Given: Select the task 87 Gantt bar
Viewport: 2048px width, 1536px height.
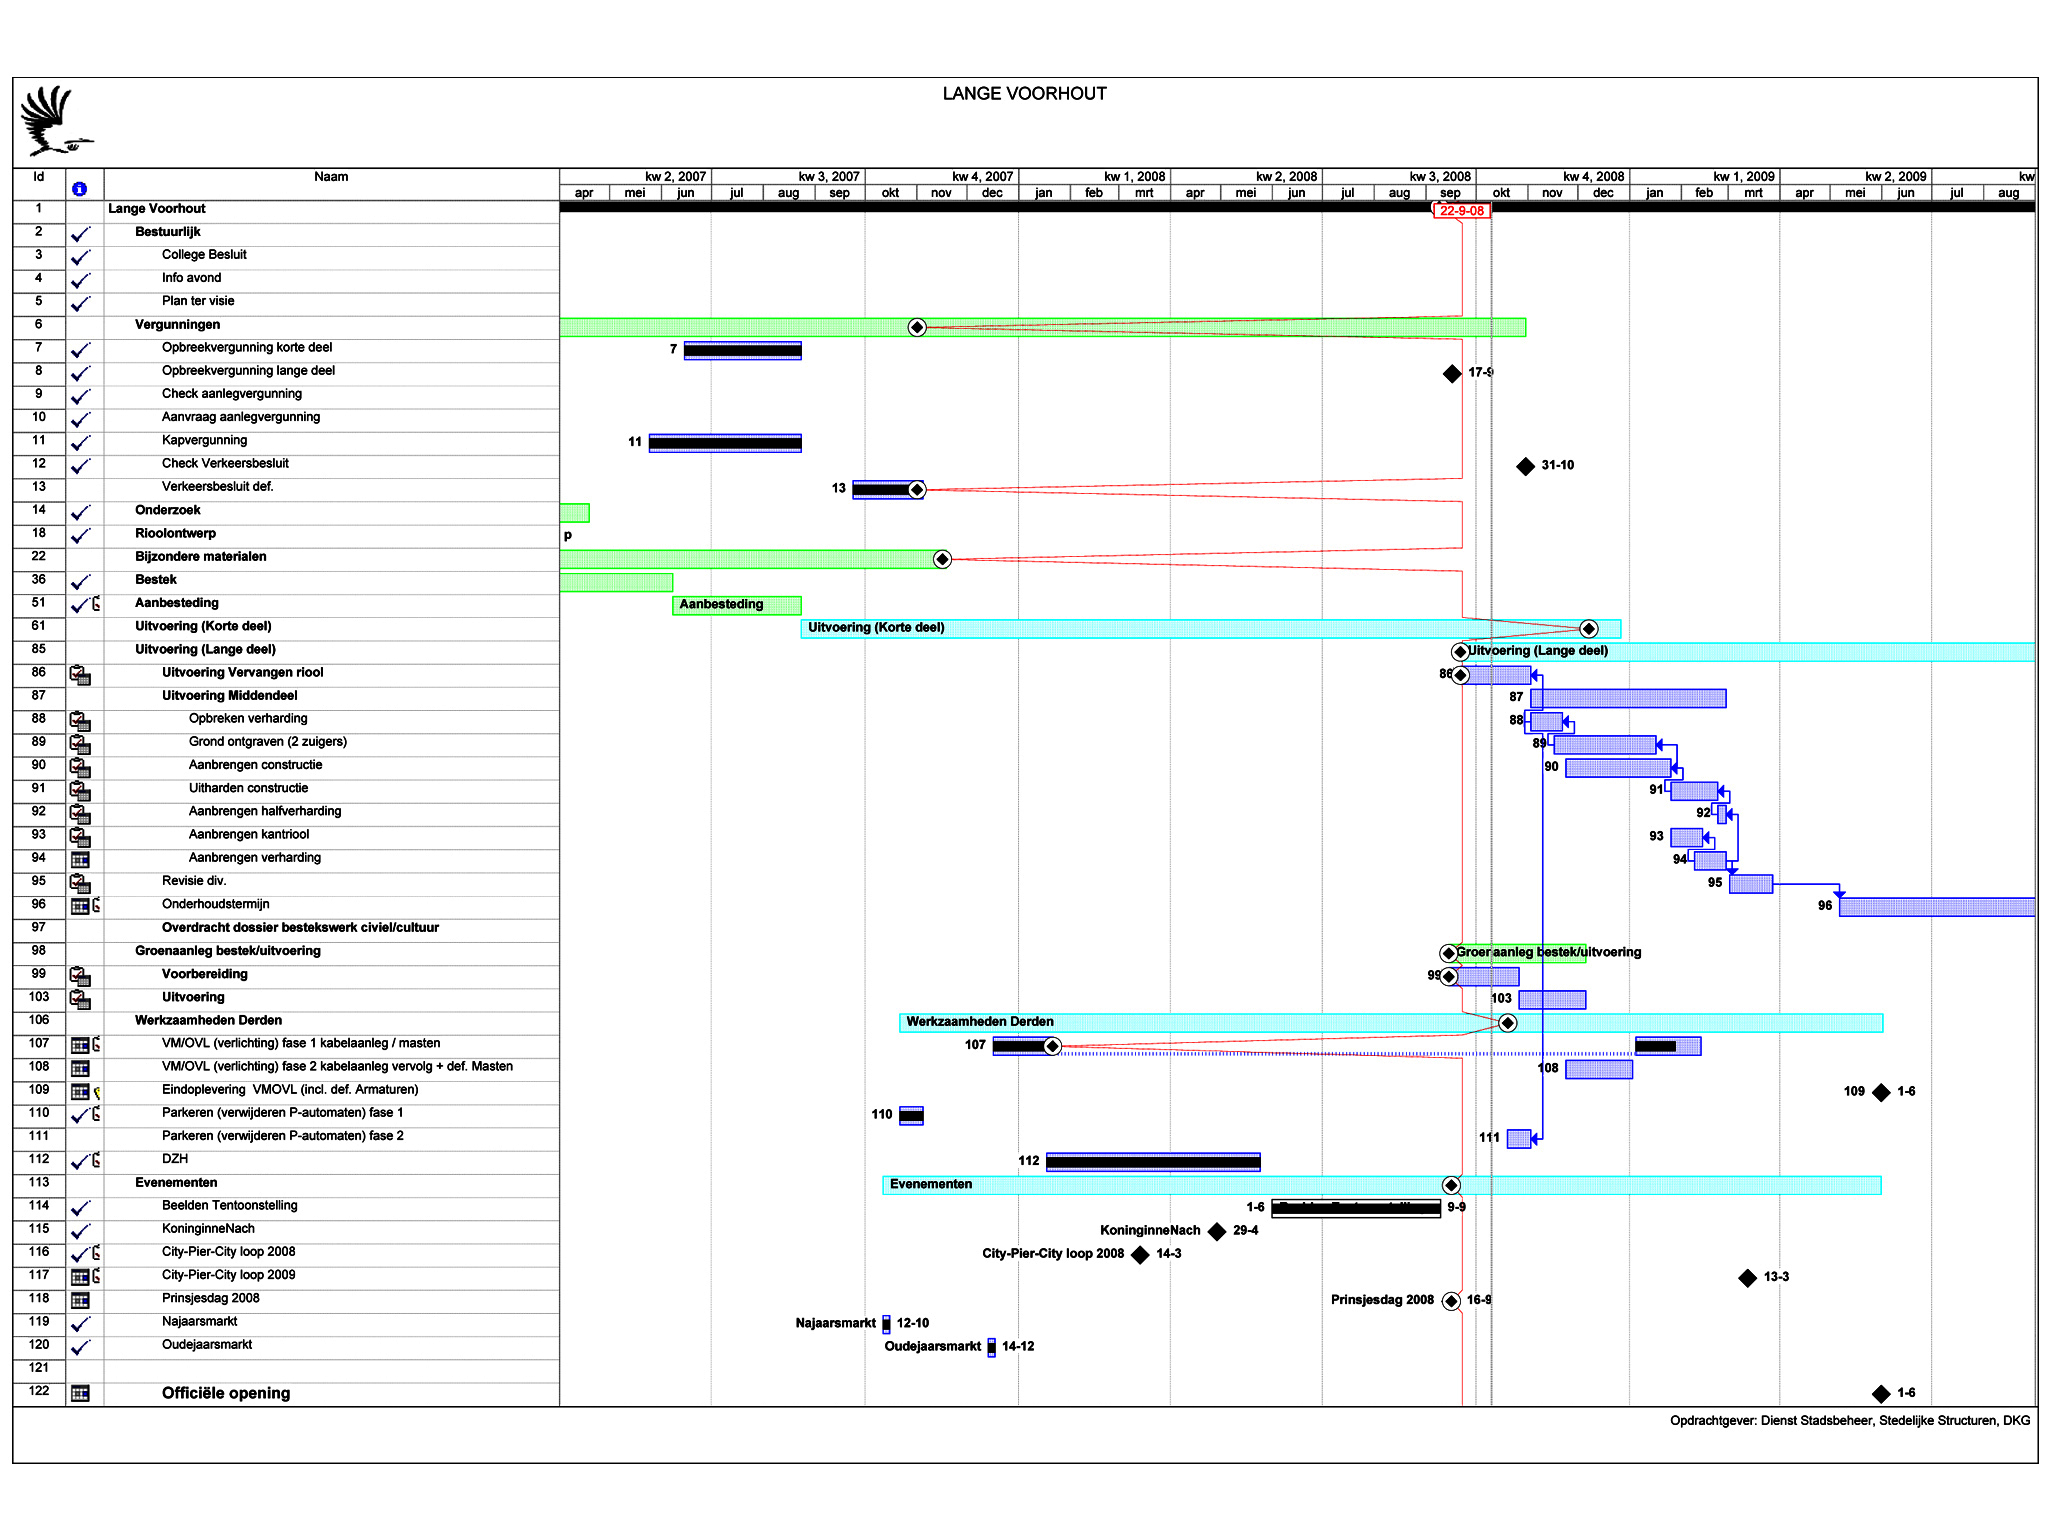Looking at the screenshot, I should (1628, 698).
